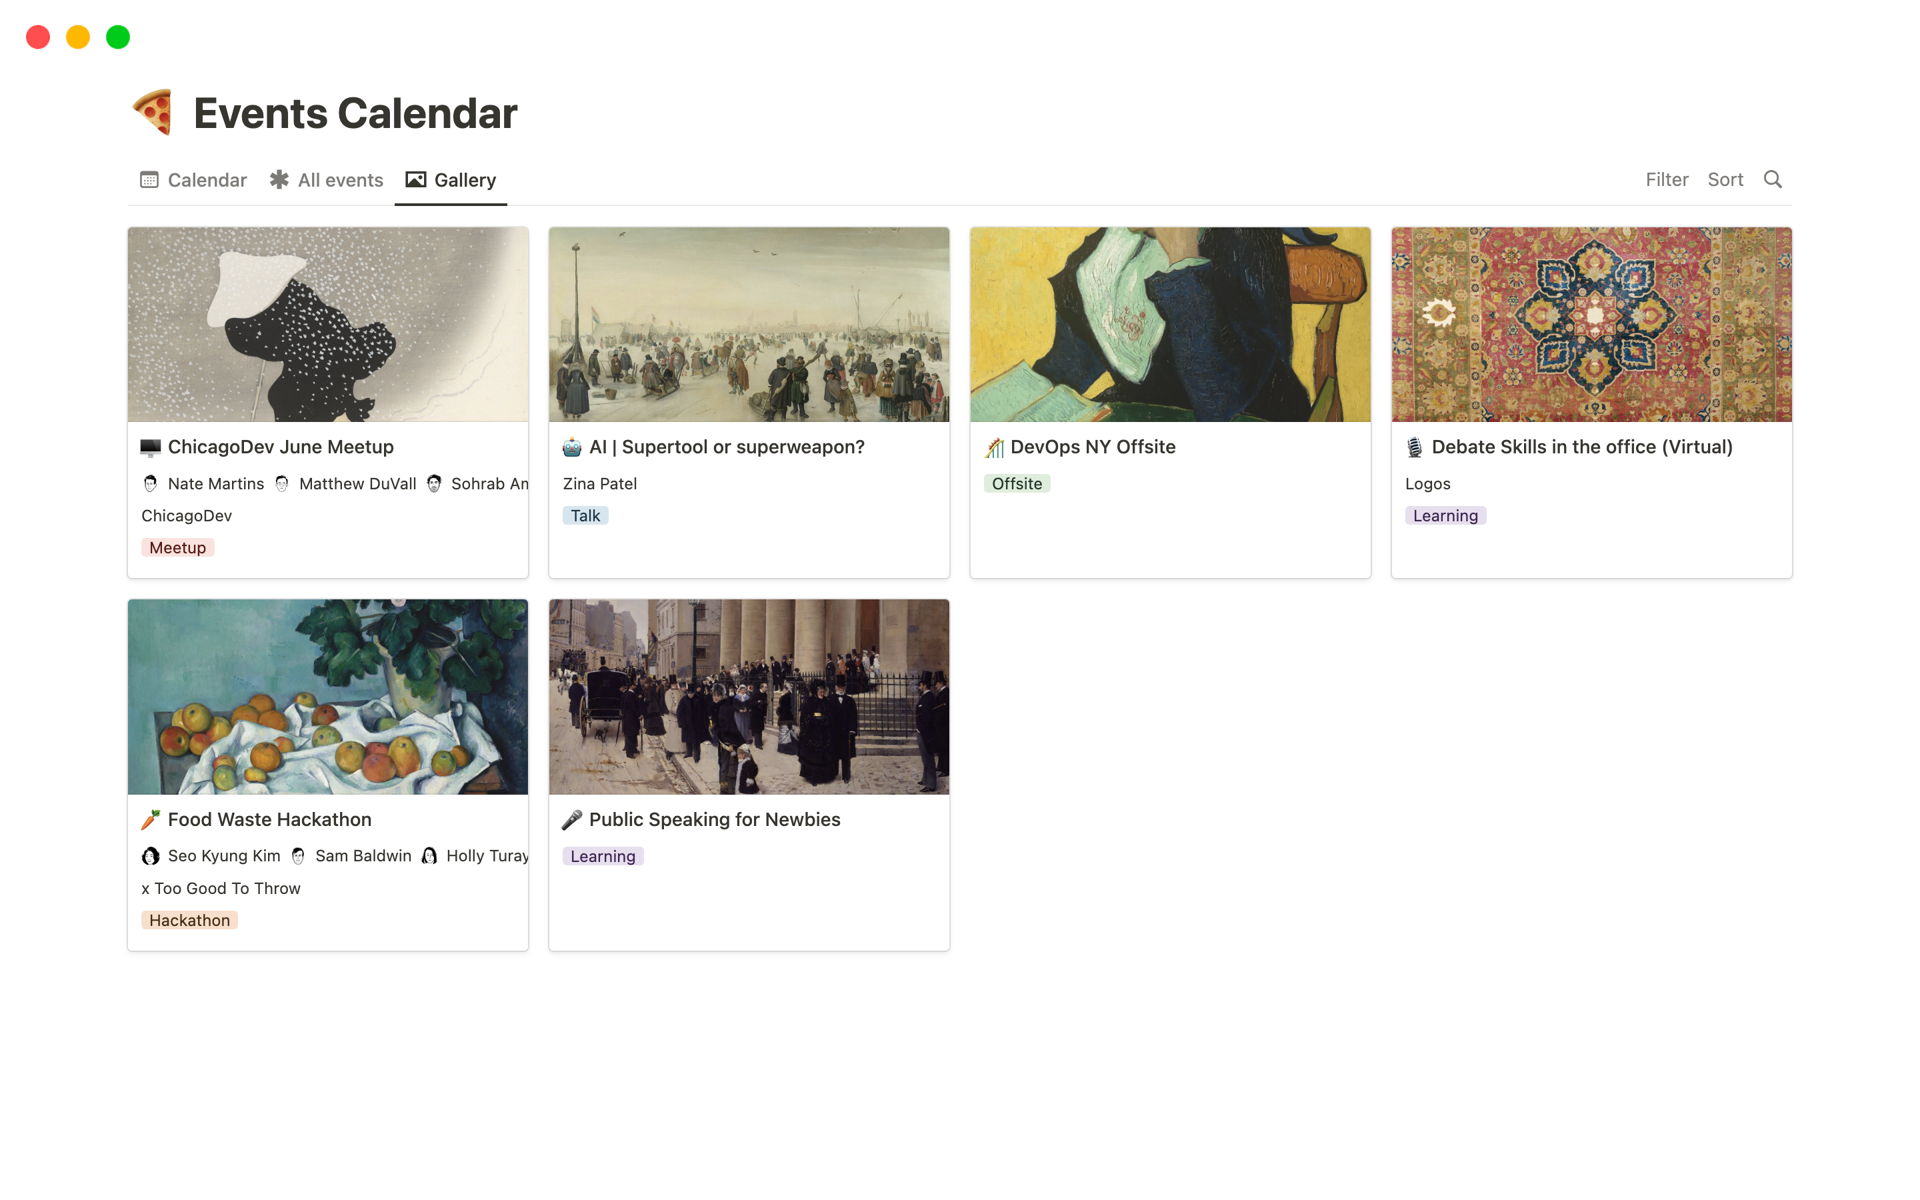Open the Filter options

click(x=1666, y=180)
